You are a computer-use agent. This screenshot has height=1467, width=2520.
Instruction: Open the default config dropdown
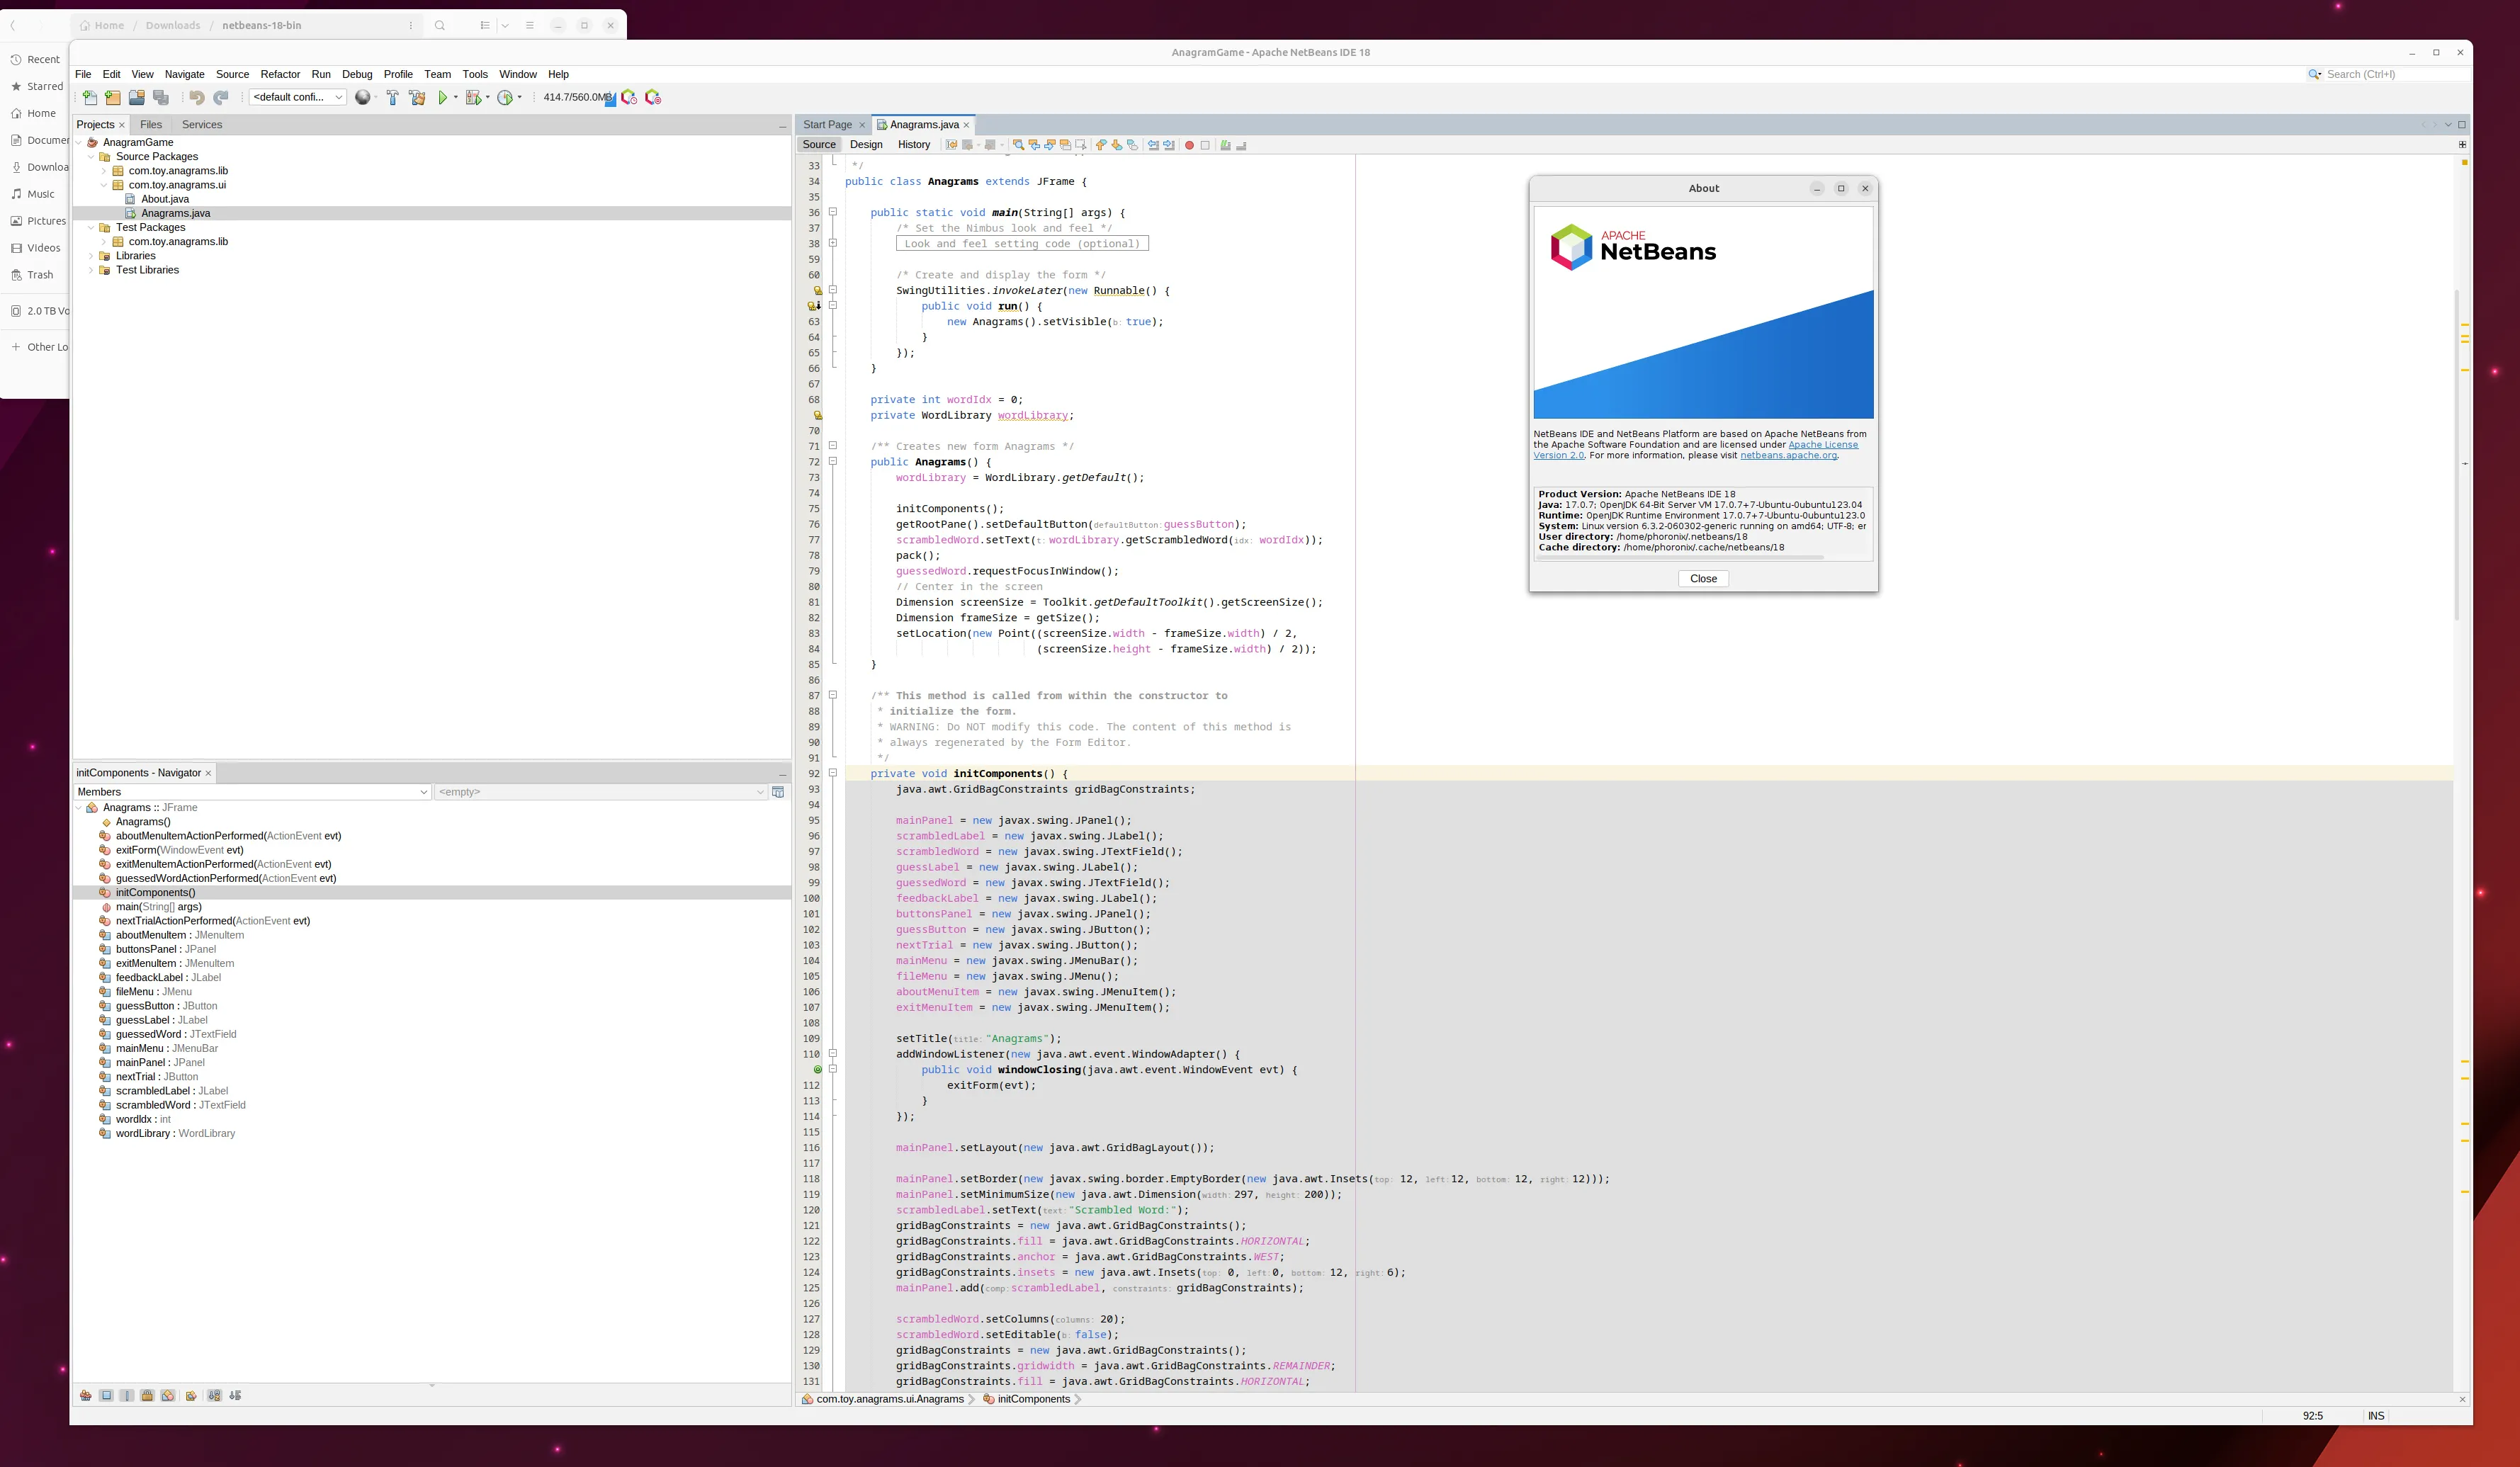point(297,97)
